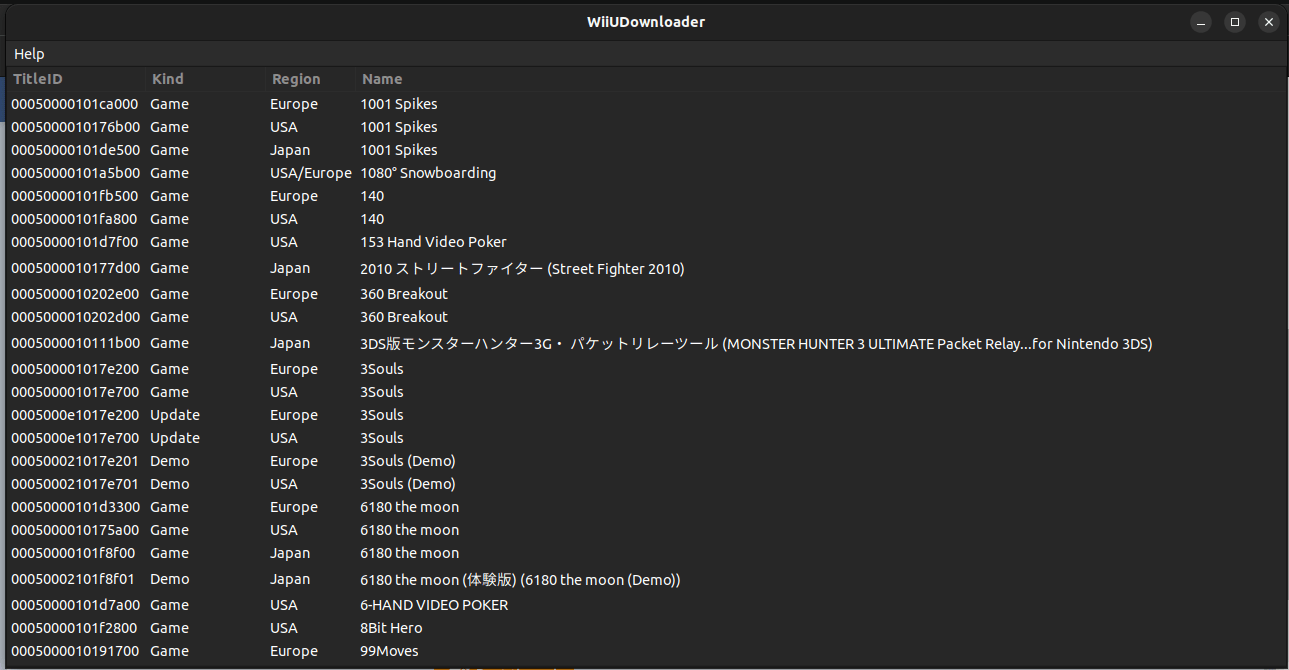The image size is (1289, 670).
Task: Select 1080° Snowboarding in the list
Action: pos(428,173)
